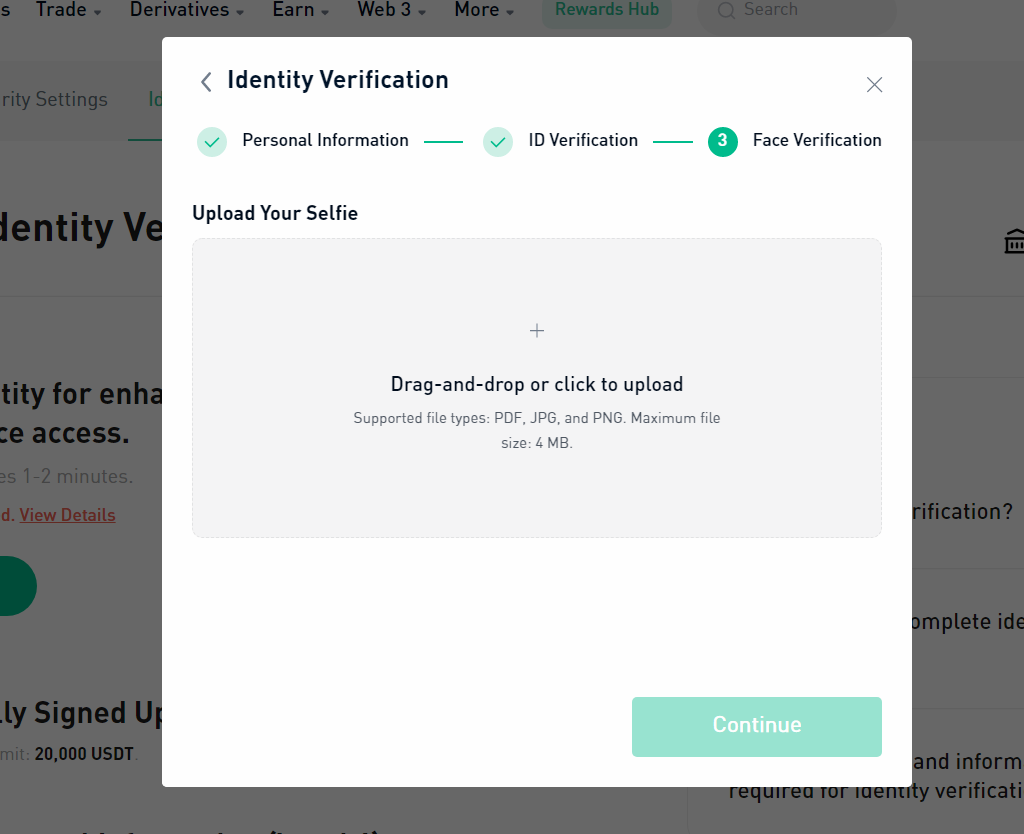This screenshot has width=1024, height=834.
Task: Click Drag-and-drop or click to upload area
Action: pos(536,388)
